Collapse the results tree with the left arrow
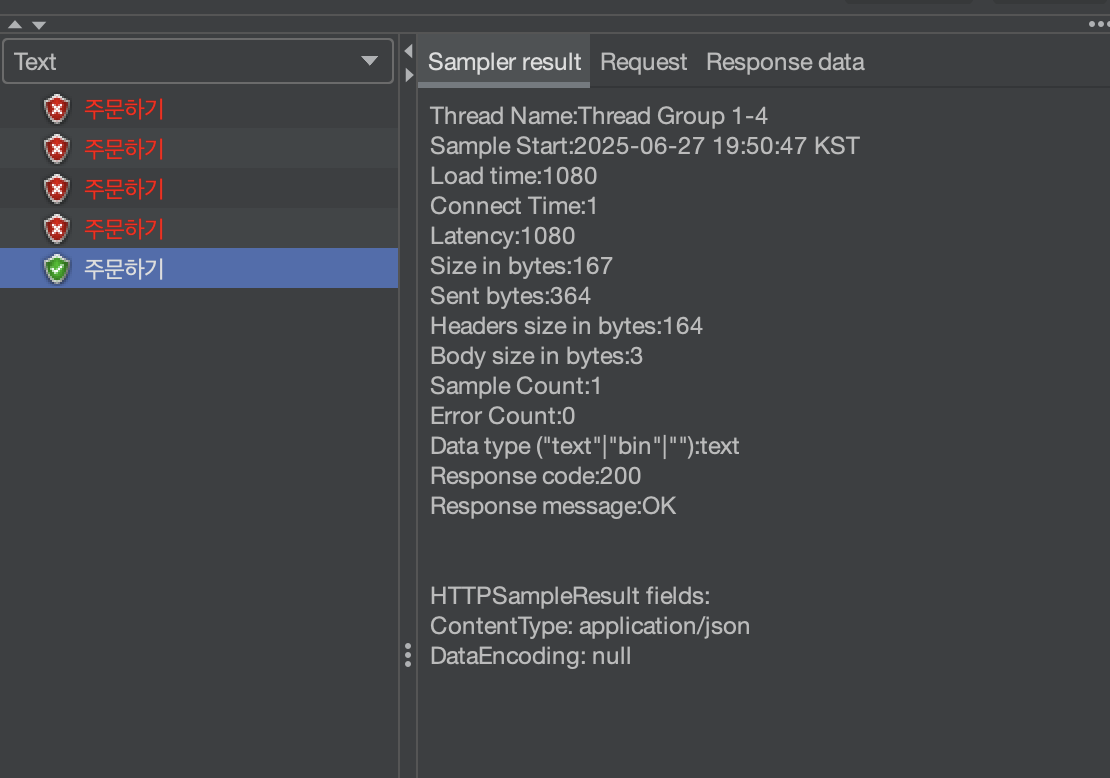Image resolution: width=1110 pixels, height=778 pixels. (x=408, y=51)
